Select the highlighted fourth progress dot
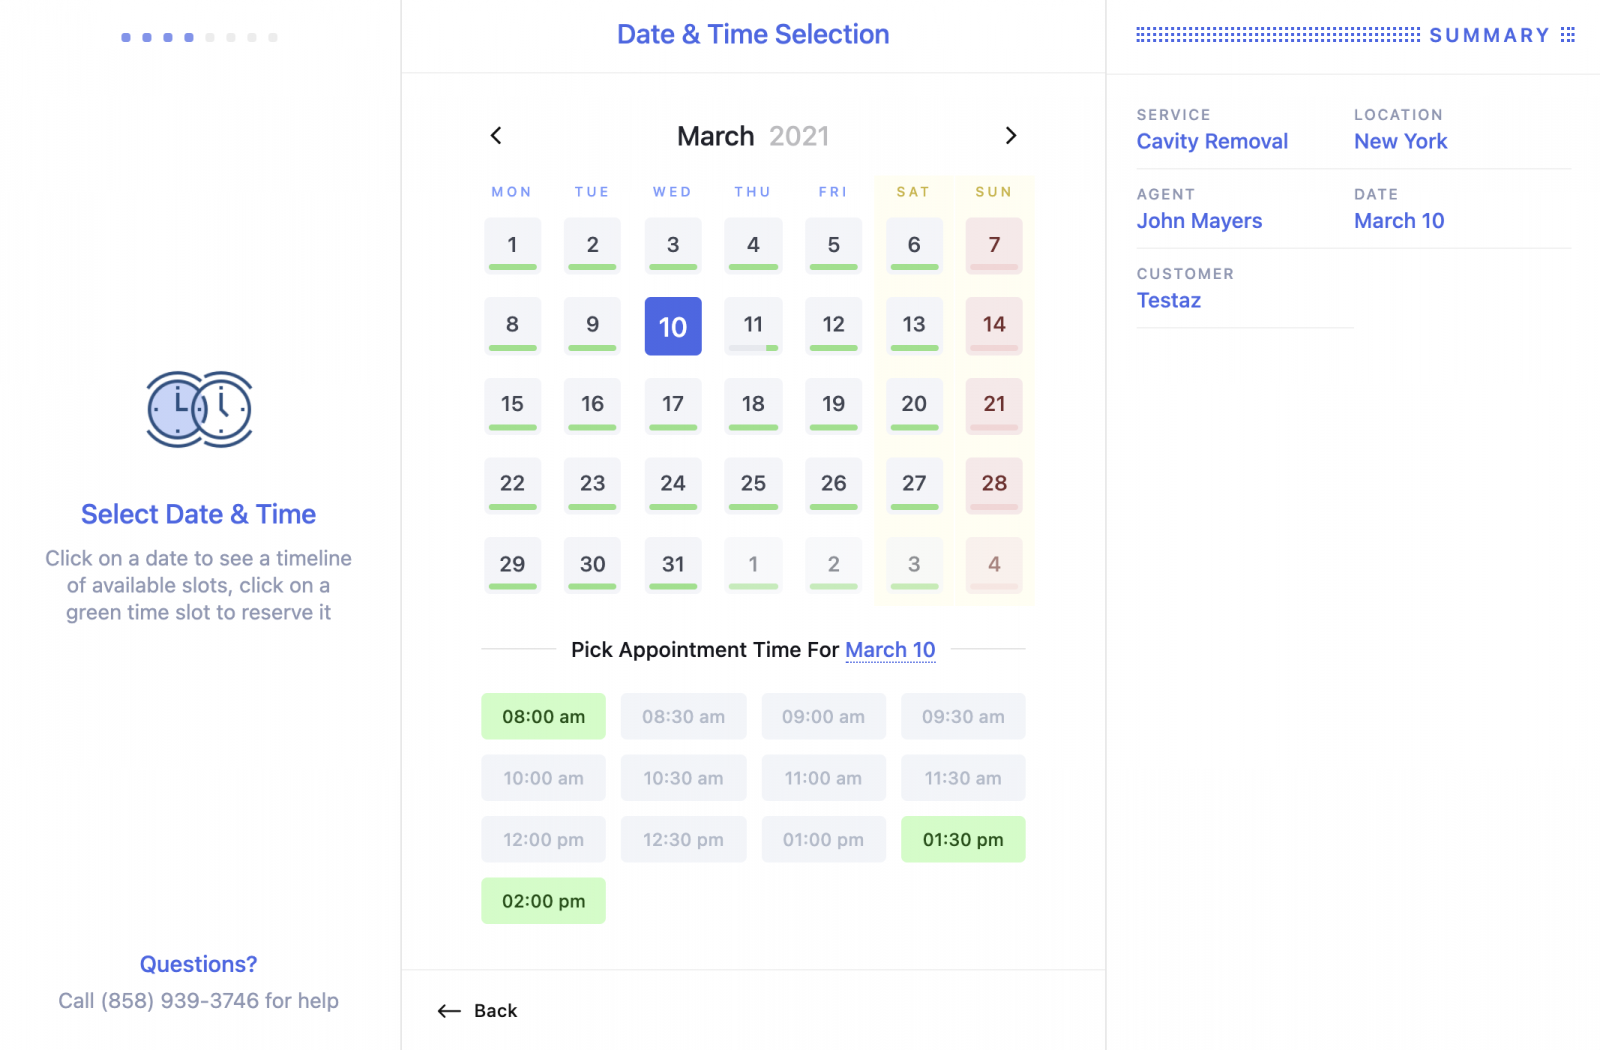Viewport: 1600px width, 1050px height. 188,37
